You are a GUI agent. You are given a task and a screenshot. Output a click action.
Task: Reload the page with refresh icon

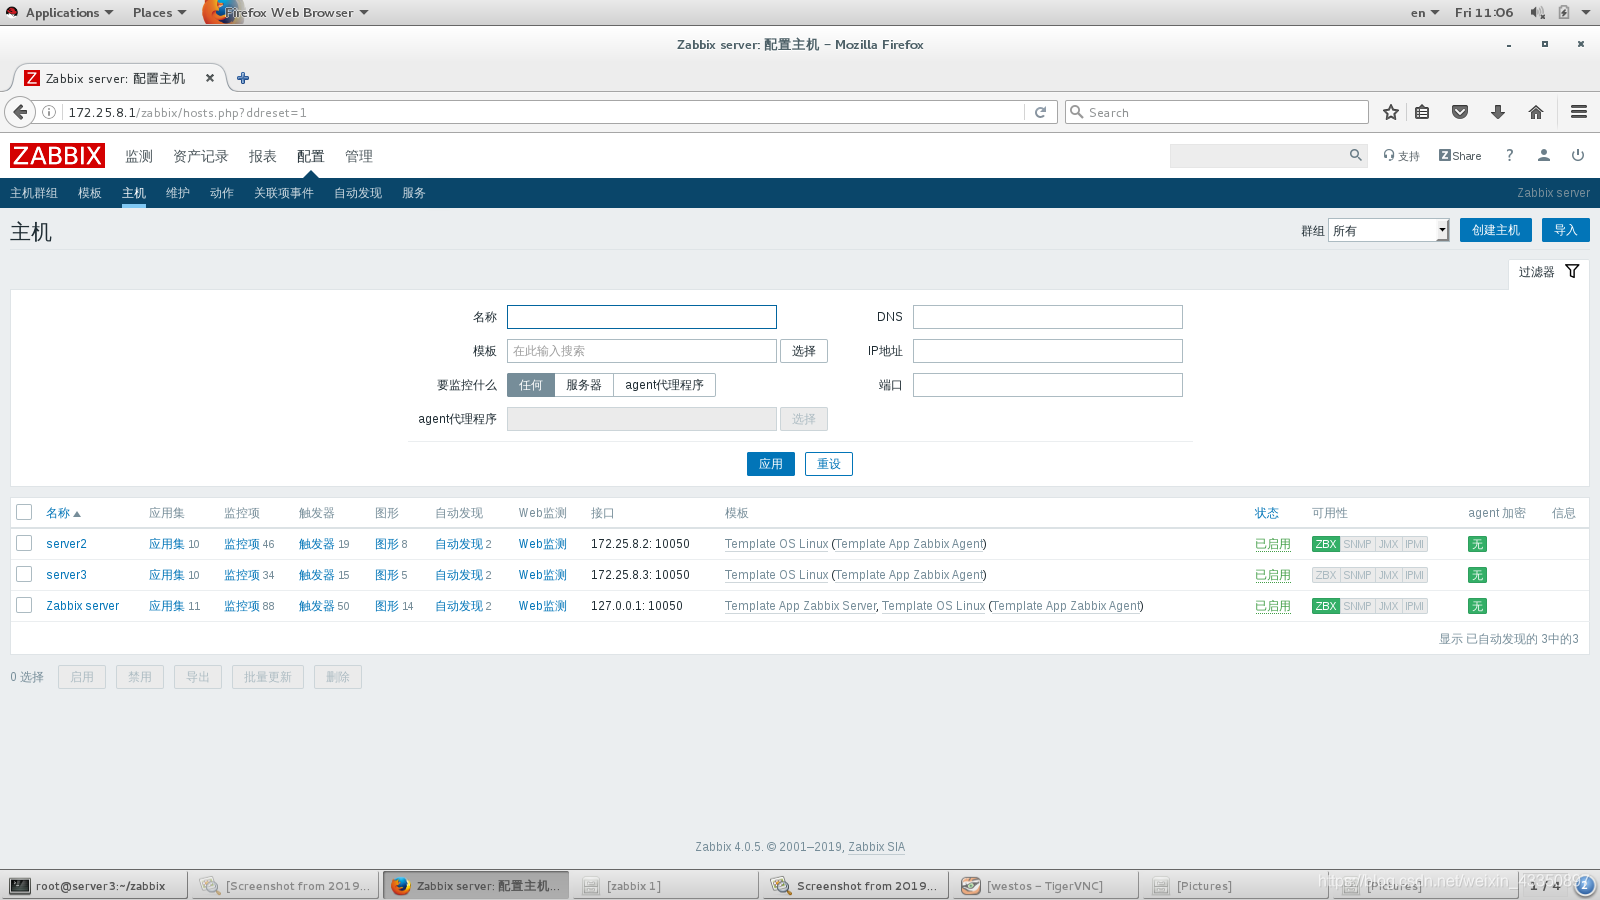[1040, 112]
